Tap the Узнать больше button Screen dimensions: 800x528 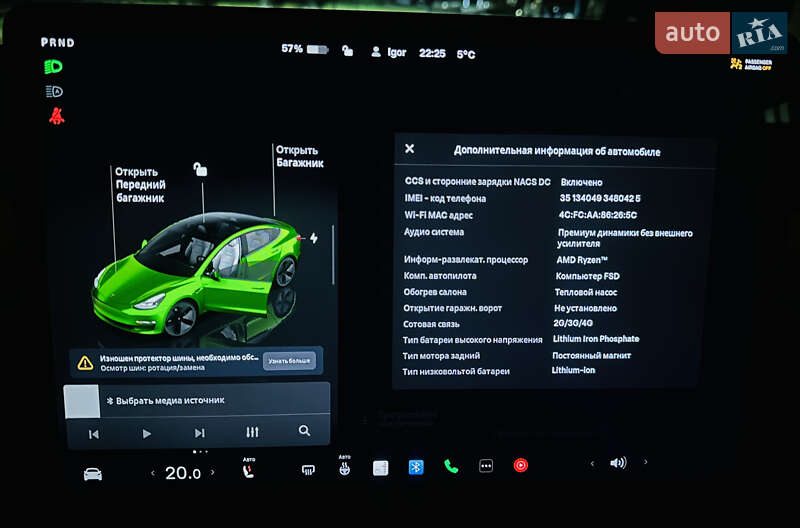[x=289, y=361]
